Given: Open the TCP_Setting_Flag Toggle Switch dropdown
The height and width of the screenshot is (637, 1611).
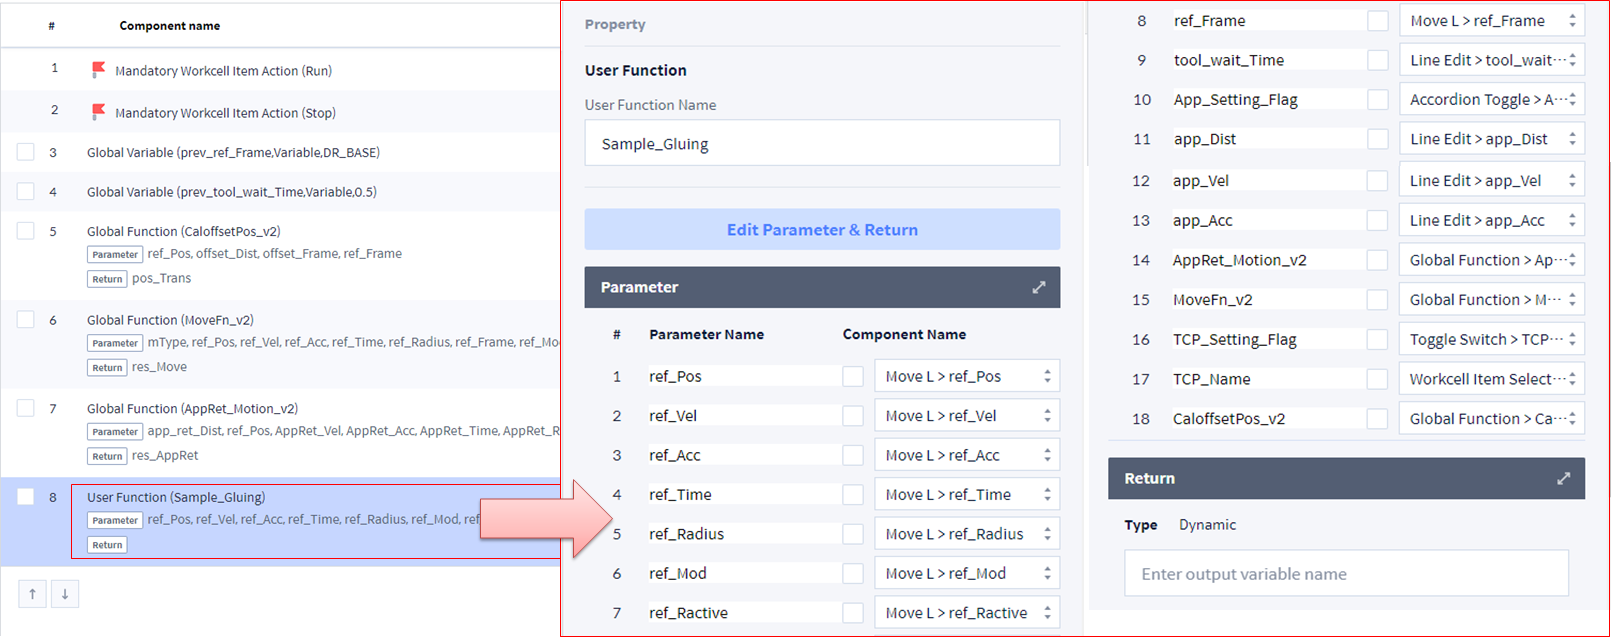Looking at the screenshot, I should [1491, 339].
